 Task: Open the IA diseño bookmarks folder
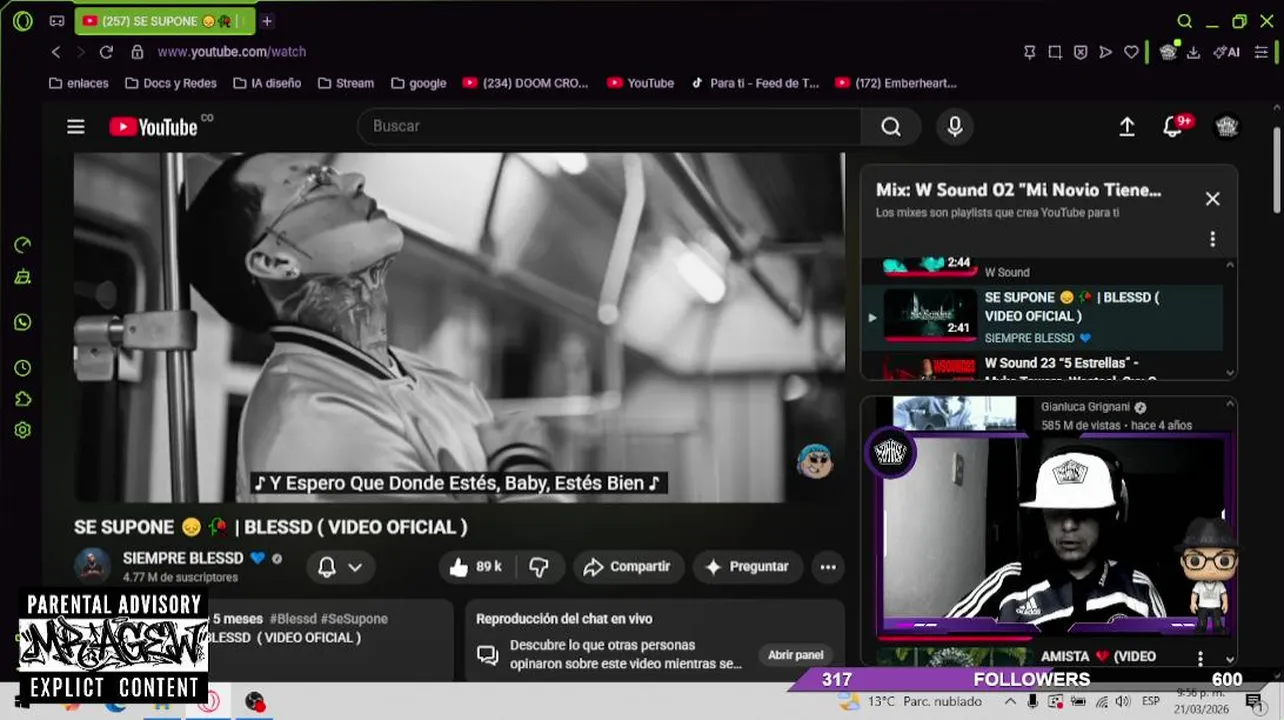click(x=266, y=83)
